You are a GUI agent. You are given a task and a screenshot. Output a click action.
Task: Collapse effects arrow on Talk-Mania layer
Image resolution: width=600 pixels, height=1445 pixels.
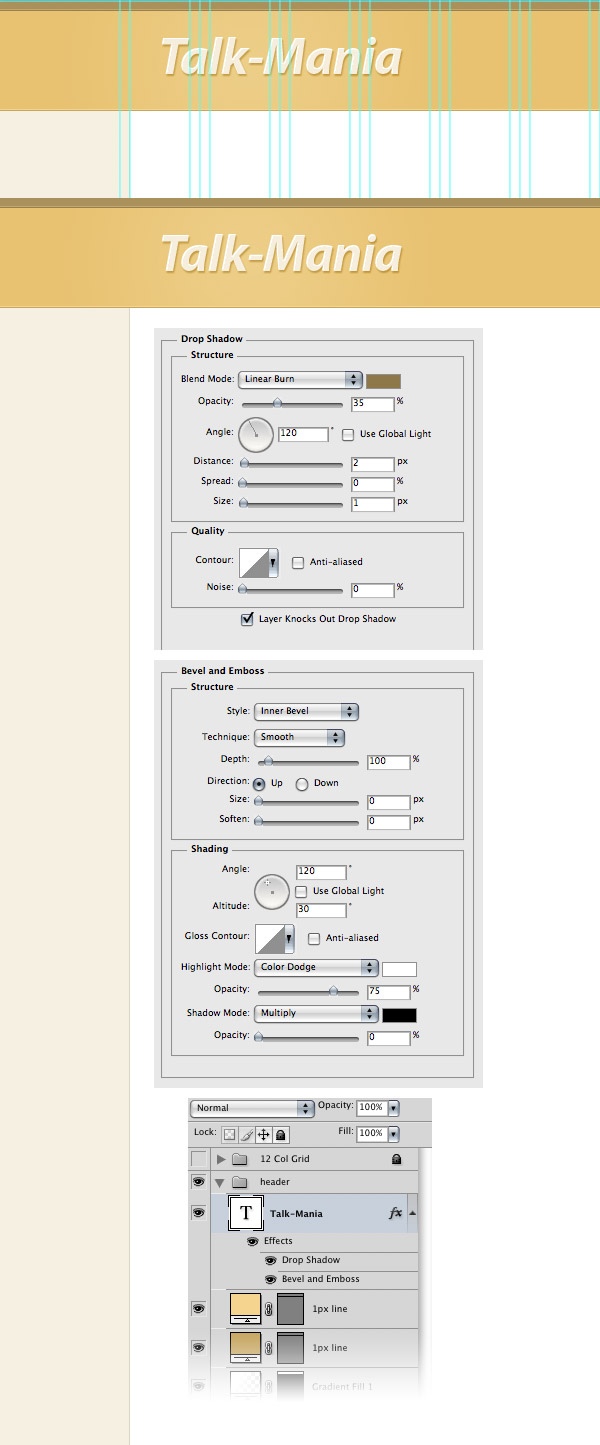coord(412,1213)
